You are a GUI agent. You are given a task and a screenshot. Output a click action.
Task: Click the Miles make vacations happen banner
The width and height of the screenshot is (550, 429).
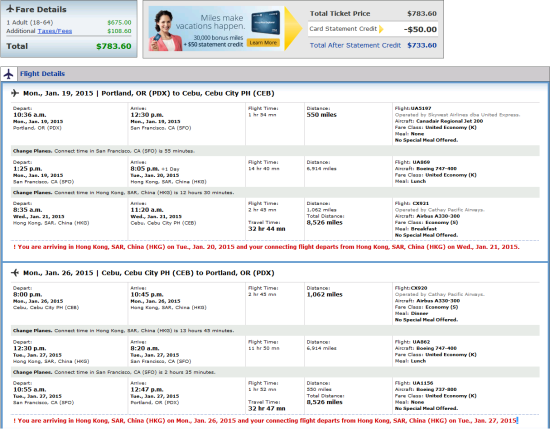(x=216, y=29)
